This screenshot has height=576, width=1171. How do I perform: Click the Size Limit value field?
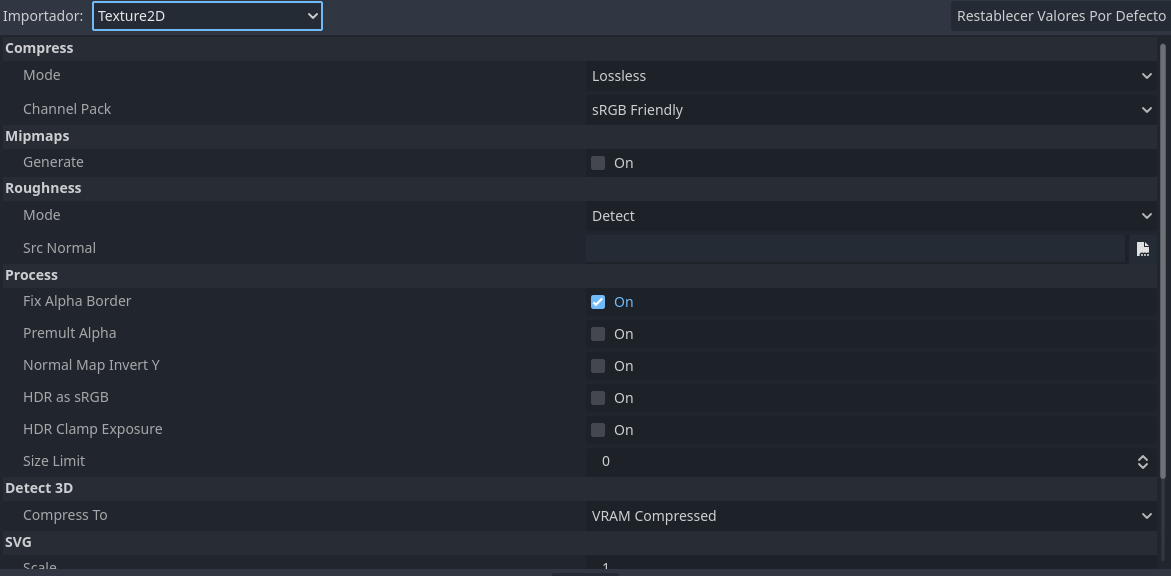click(x=859, y=462)
